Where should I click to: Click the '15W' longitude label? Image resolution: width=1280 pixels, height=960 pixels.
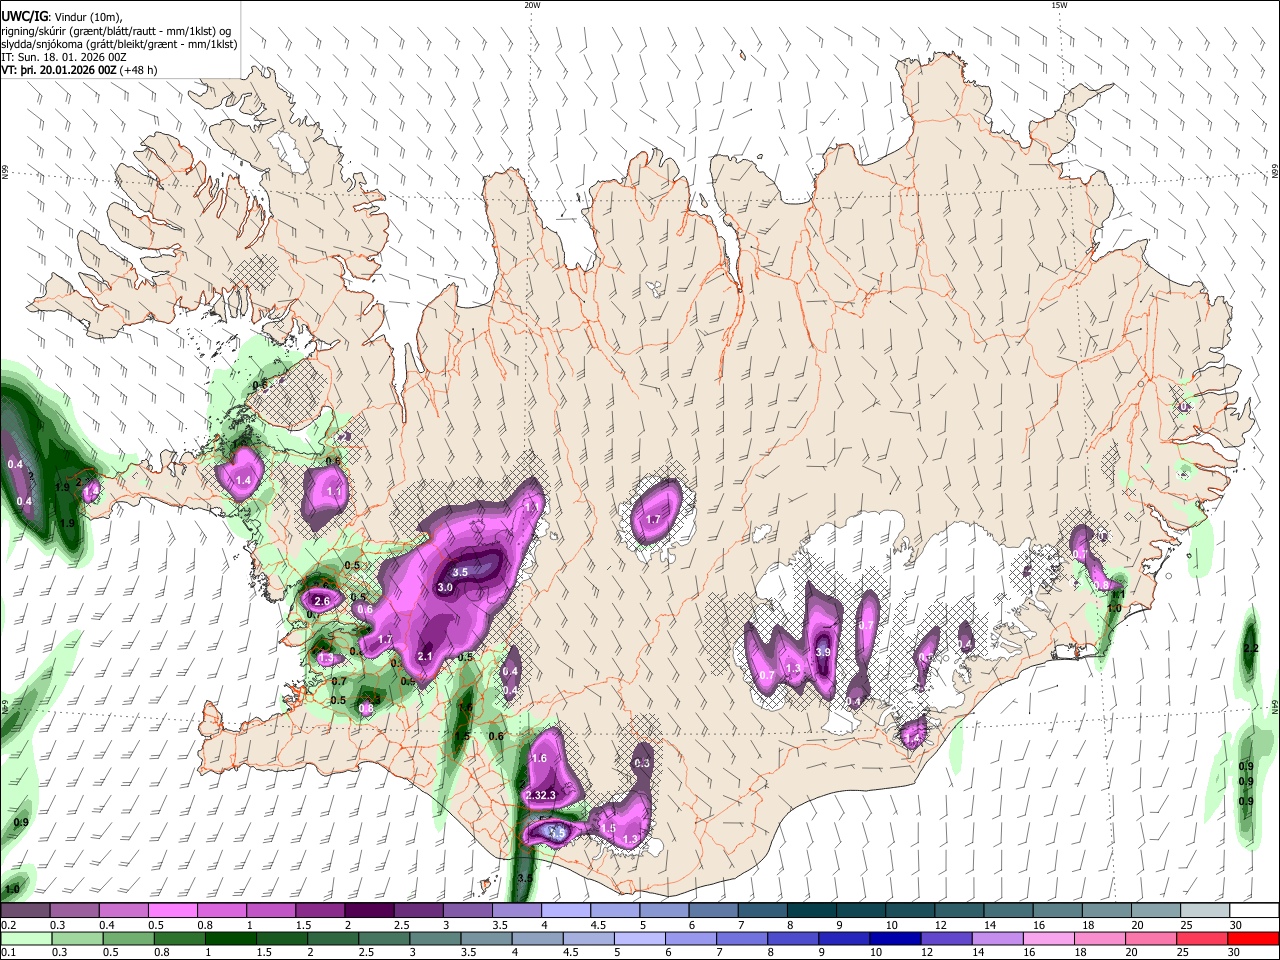tap(1059, 5)
